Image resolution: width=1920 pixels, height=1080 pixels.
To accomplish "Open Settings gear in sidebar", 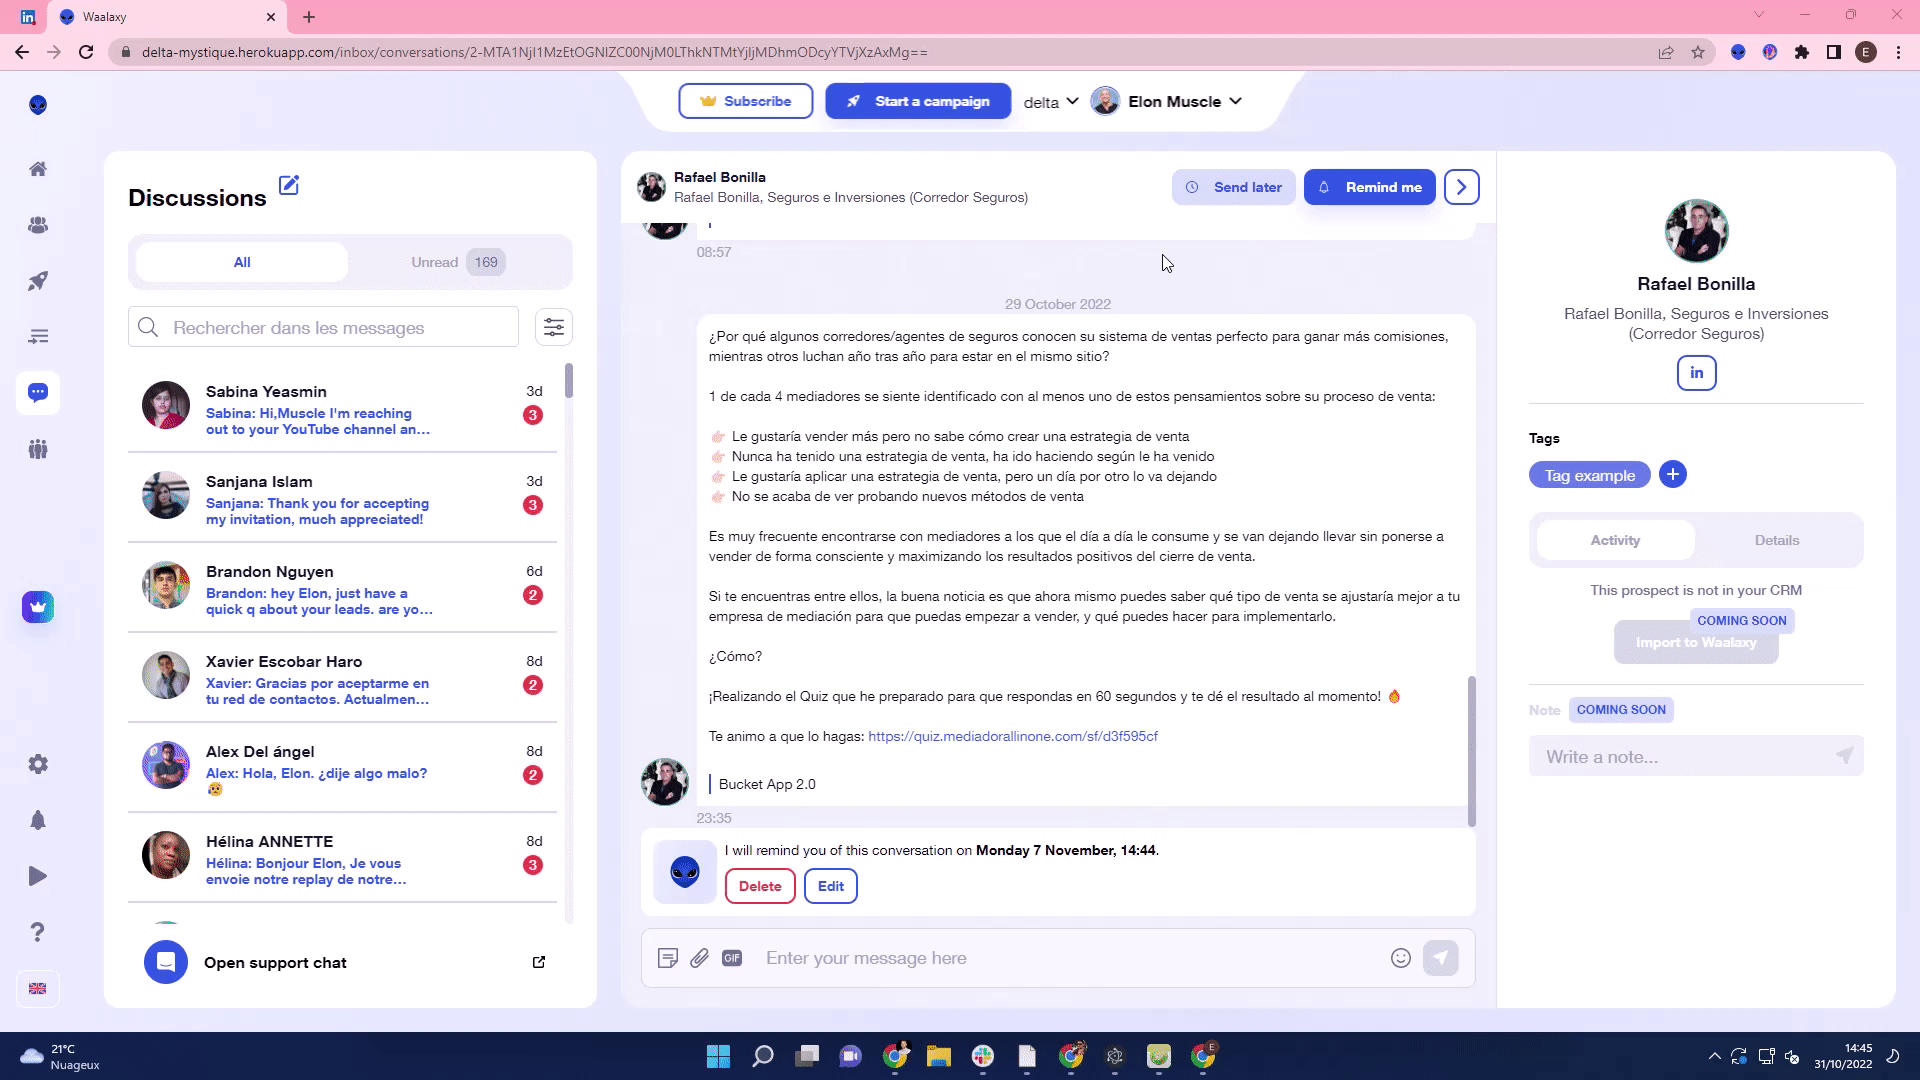I will [x=38, y=764].
